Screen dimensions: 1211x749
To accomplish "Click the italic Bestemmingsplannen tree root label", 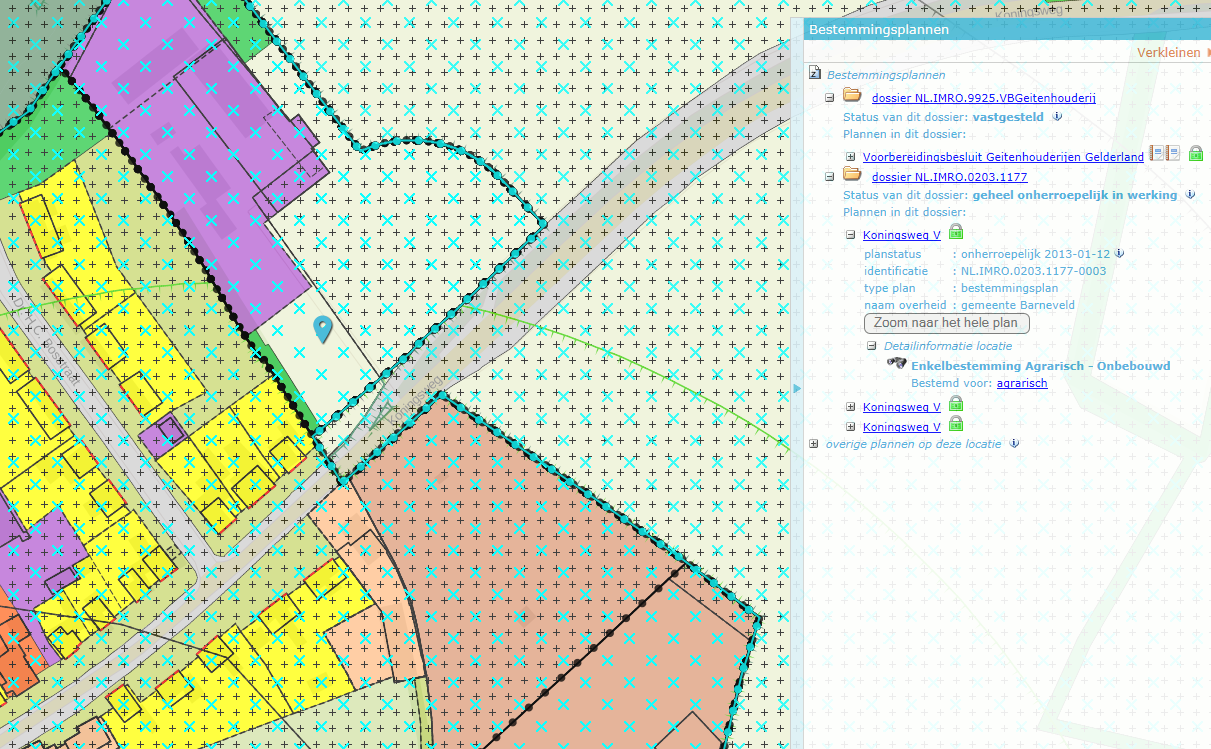I will tap(886, 75).
